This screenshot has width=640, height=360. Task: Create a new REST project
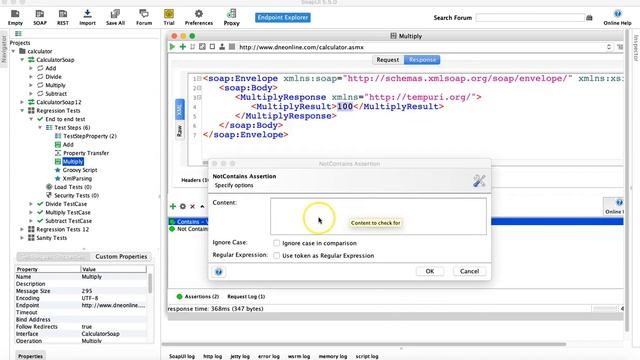63,17
